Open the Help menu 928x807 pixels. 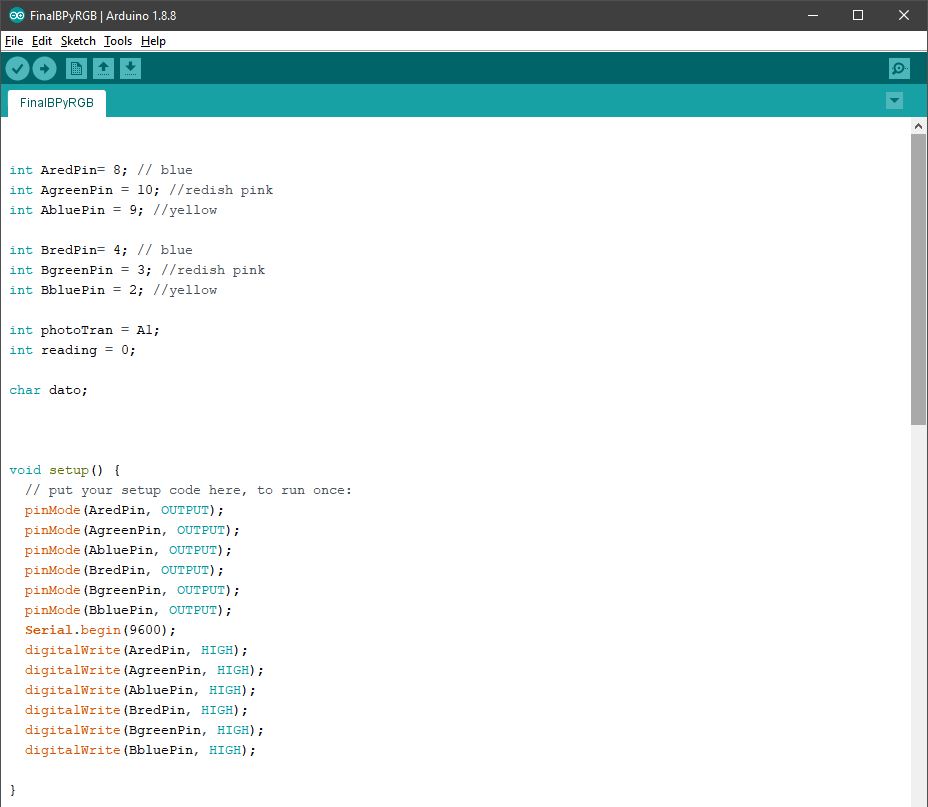(x=153, y=41)
